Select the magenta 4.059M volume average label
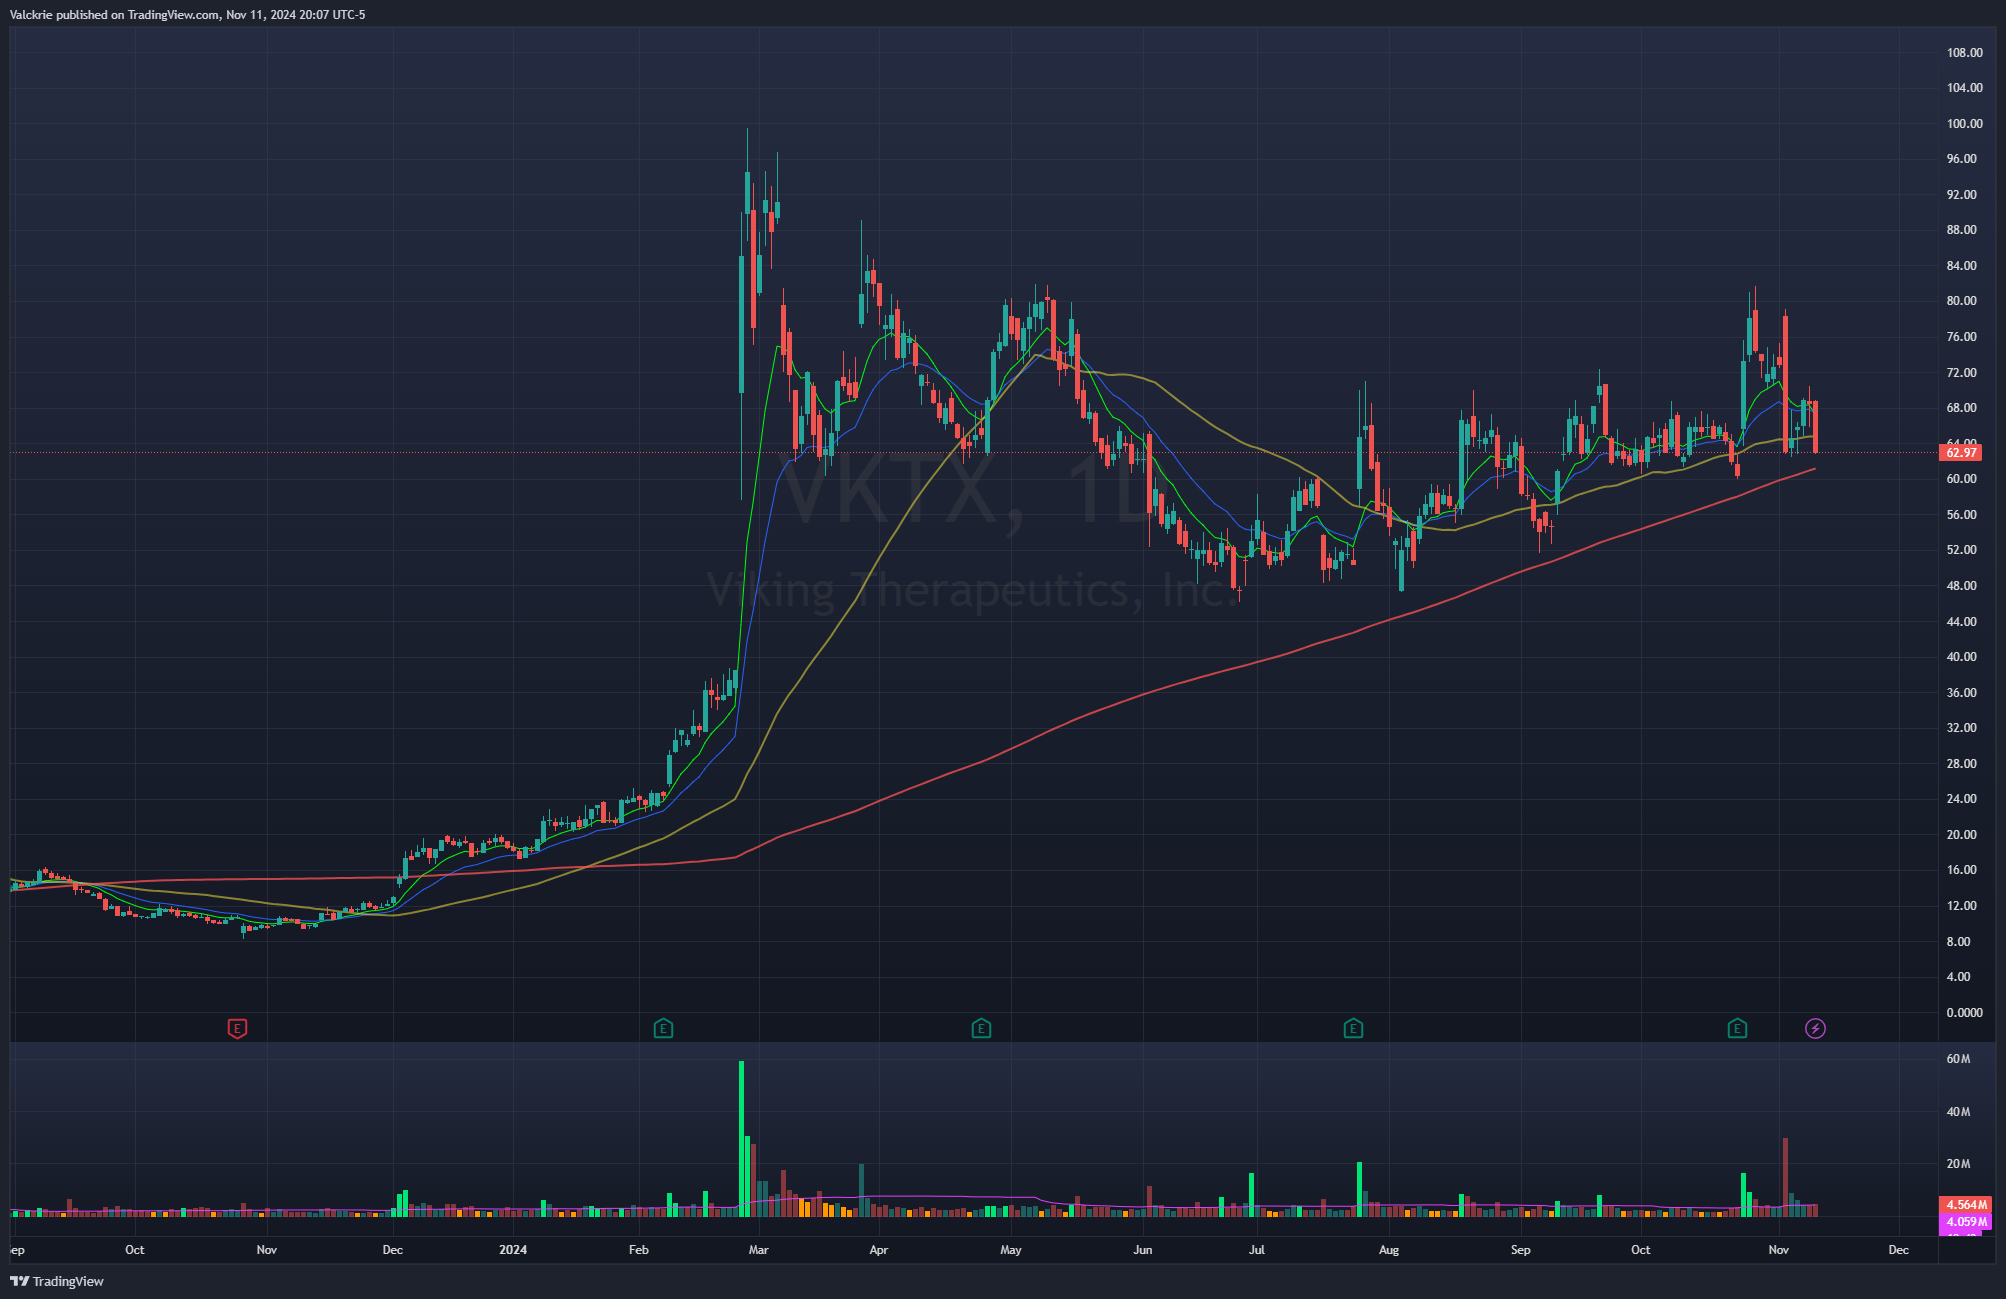This screenshot has height=1299, width=2006. tap(1966, 1222)
